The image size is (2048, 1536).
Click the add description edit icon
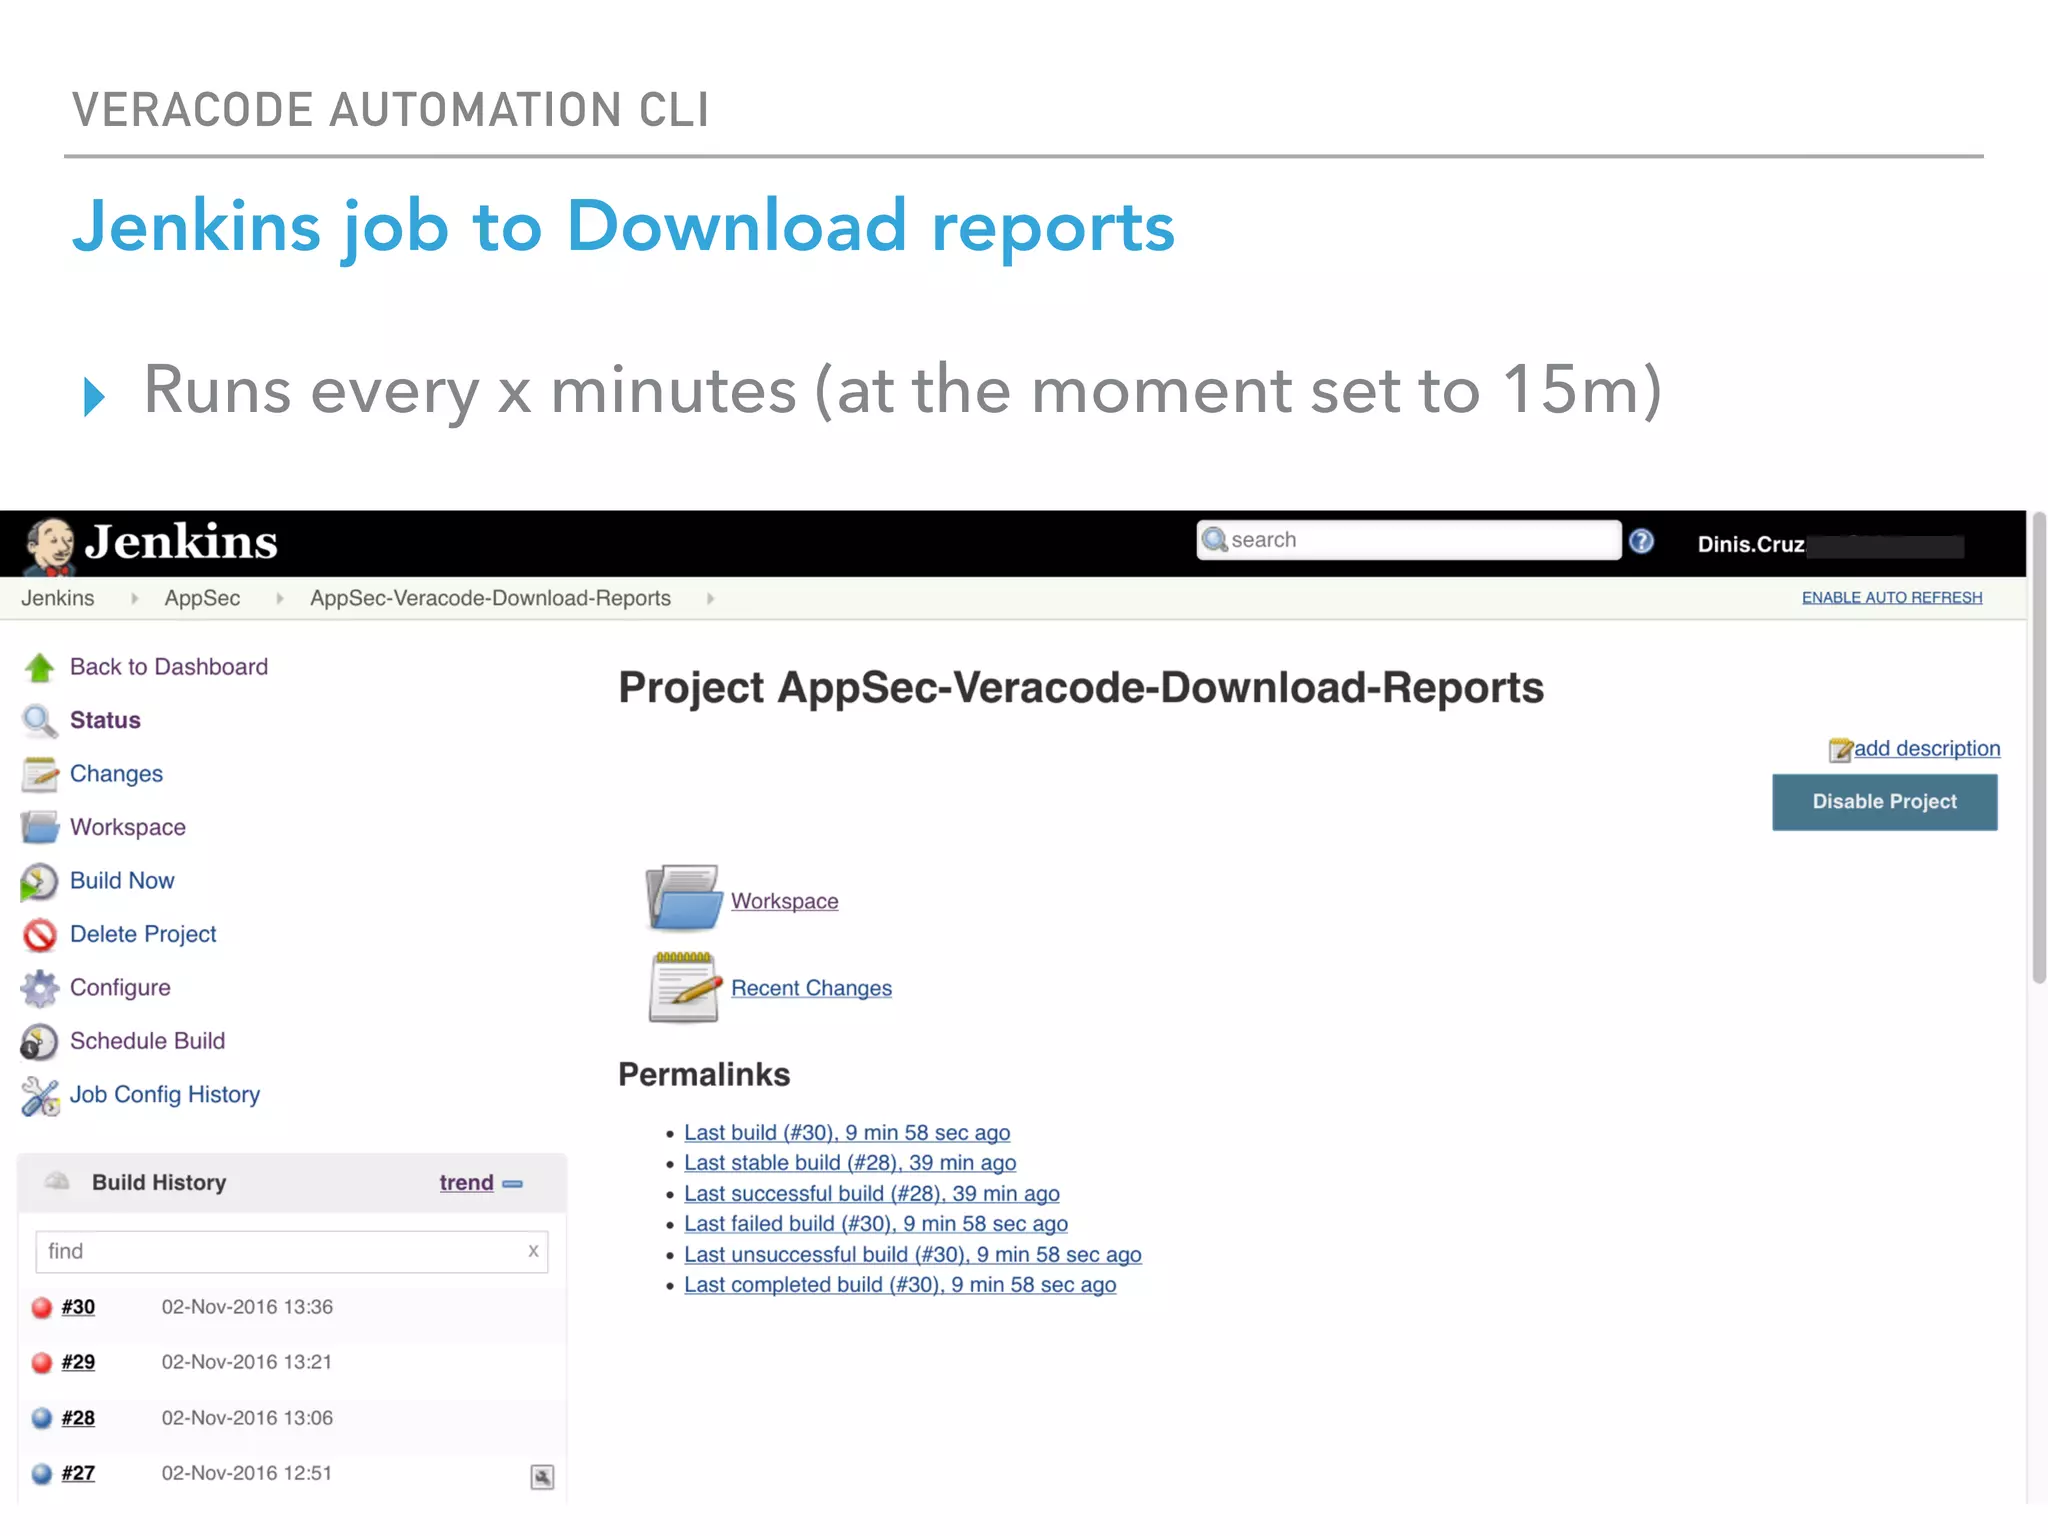coord(1840,749)
